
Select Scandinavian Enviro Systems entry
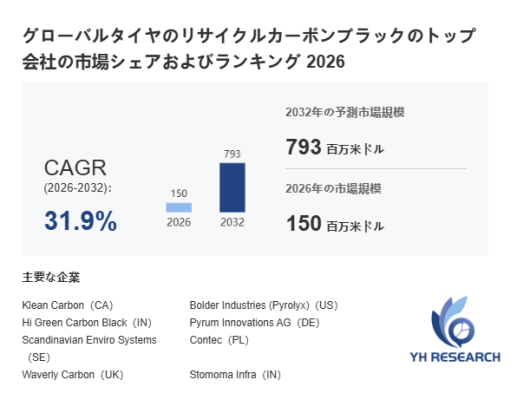[x=89, y=348]
